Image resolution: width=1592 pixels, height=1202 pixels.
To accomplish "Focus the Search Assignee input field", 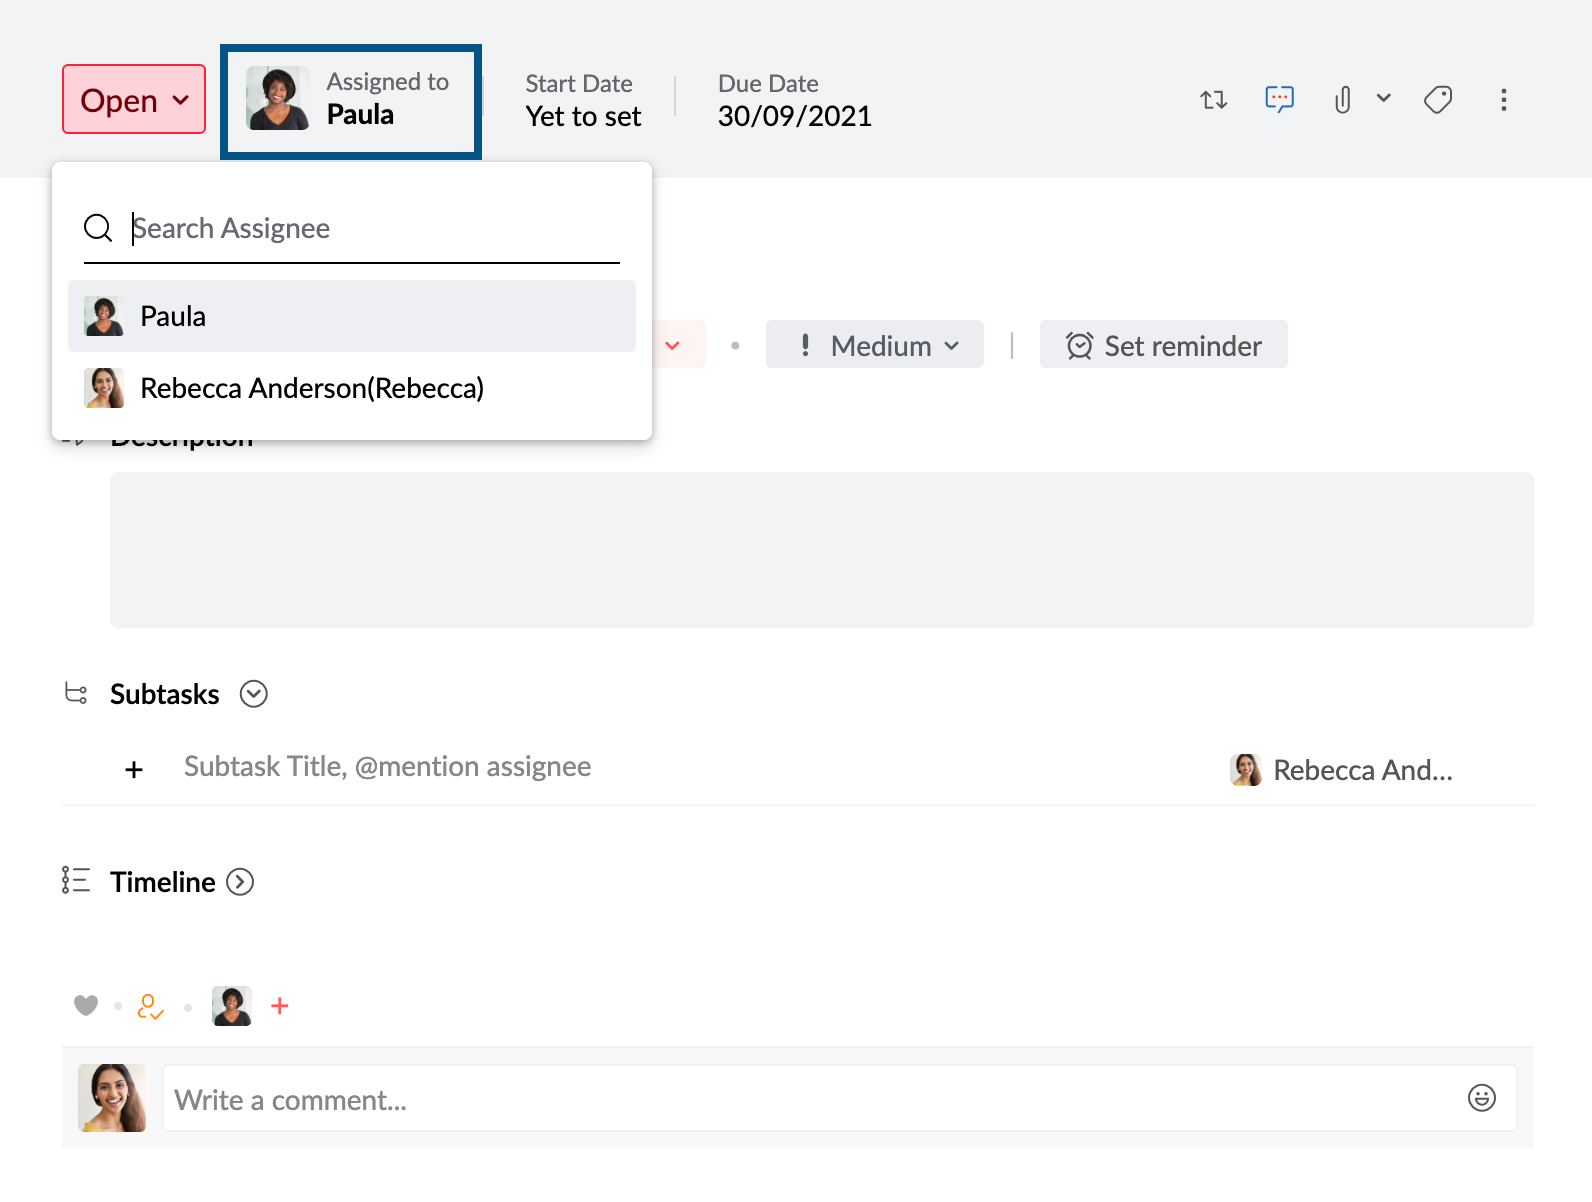I will point(370,229).
